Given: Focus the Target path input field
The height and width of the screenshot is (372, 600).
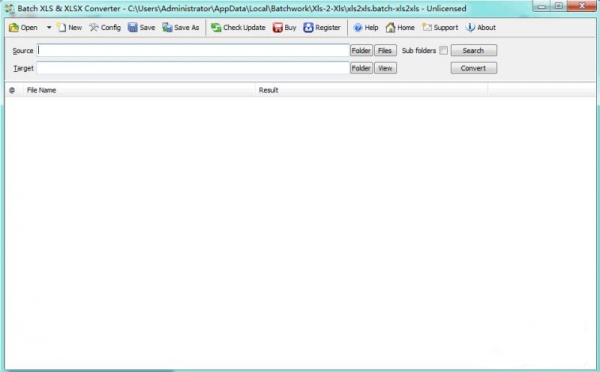Looking at the screenshot, I should point(193,68).
